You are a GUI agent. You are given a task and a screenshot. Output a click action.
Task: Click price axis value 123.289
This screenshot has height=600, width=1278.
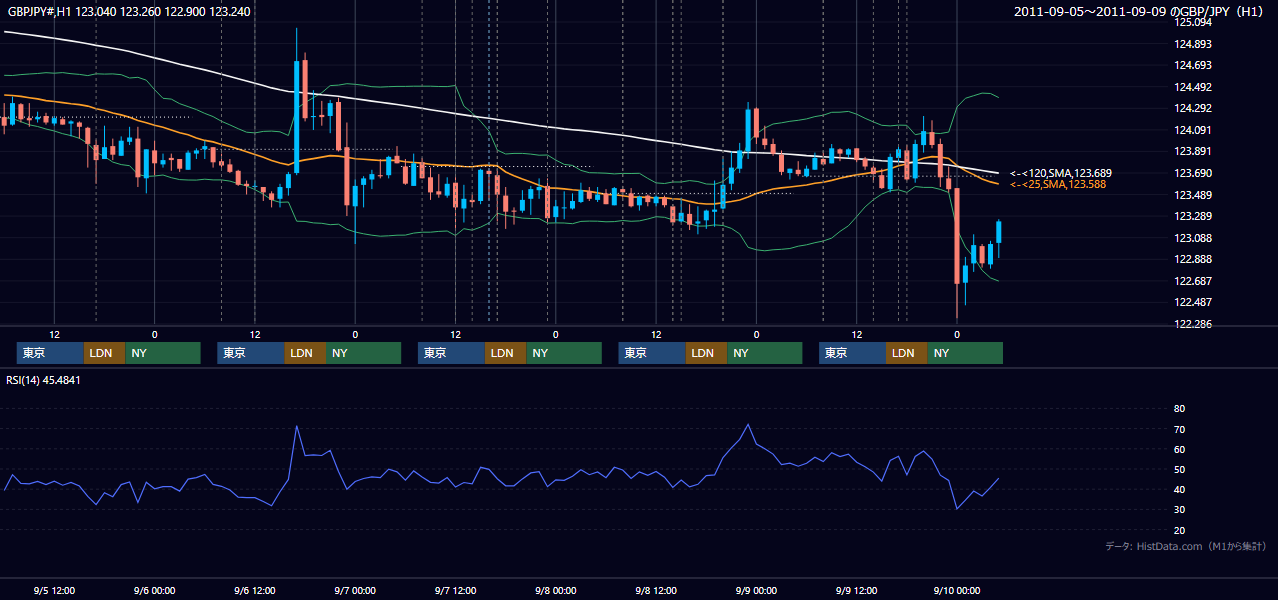[1192, 216]
